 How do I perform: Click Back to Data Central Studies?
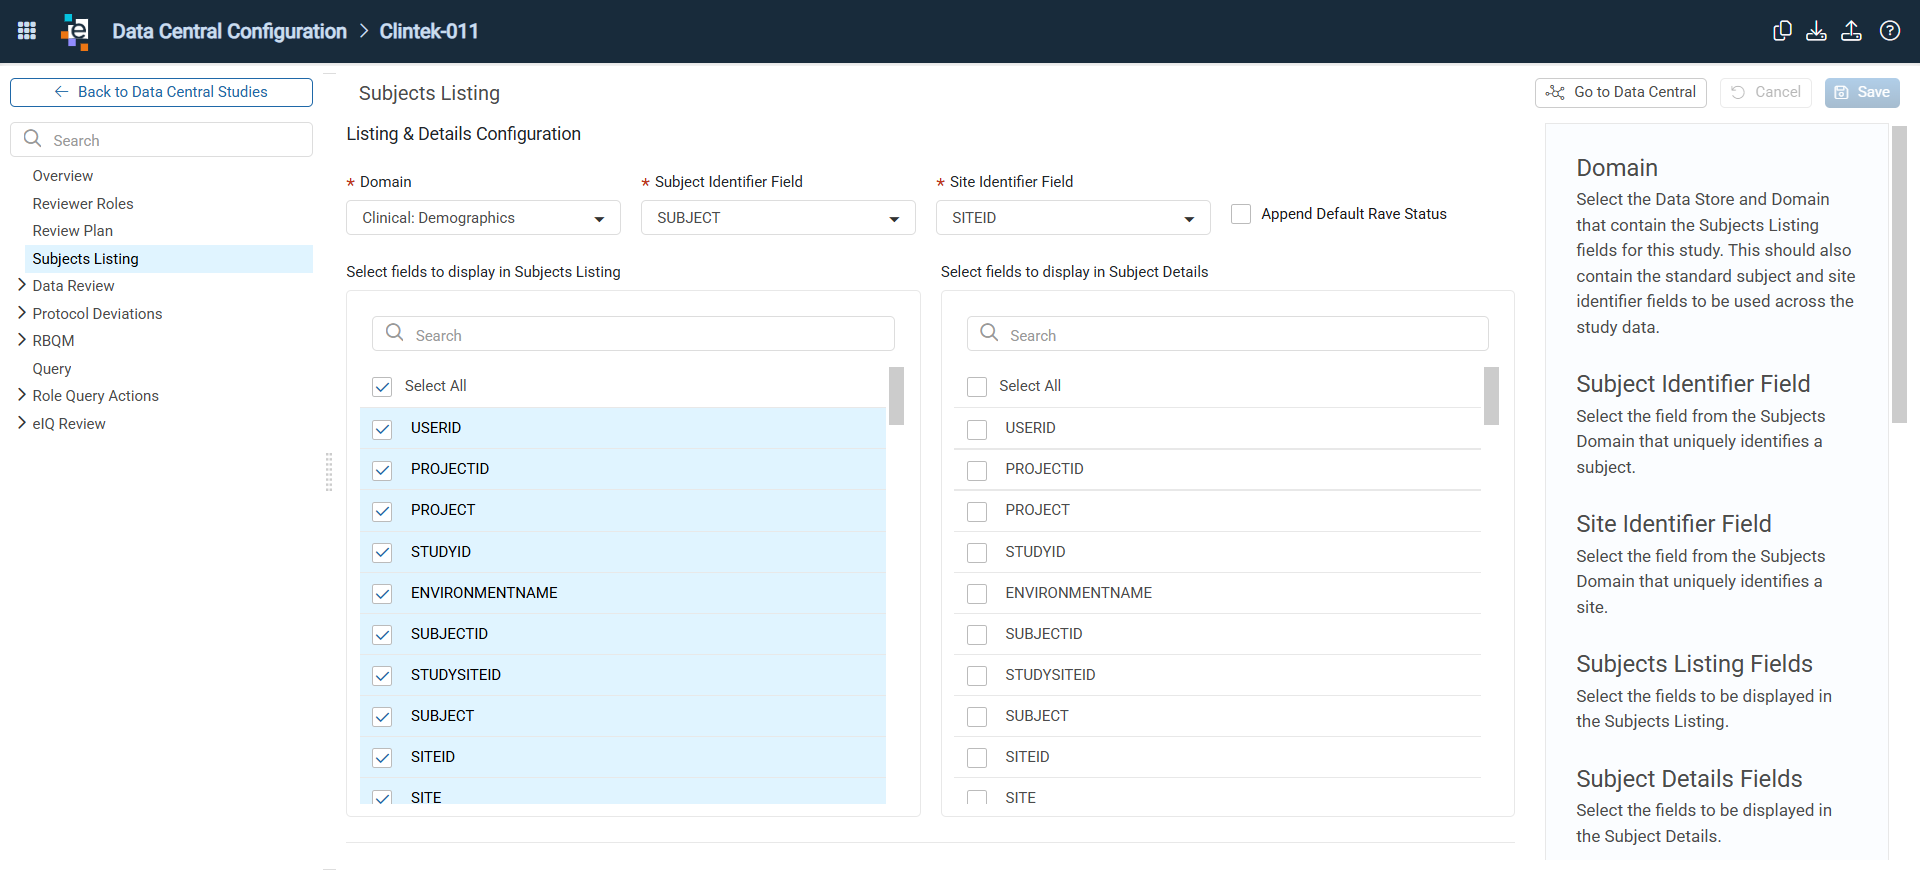(161, 92)
